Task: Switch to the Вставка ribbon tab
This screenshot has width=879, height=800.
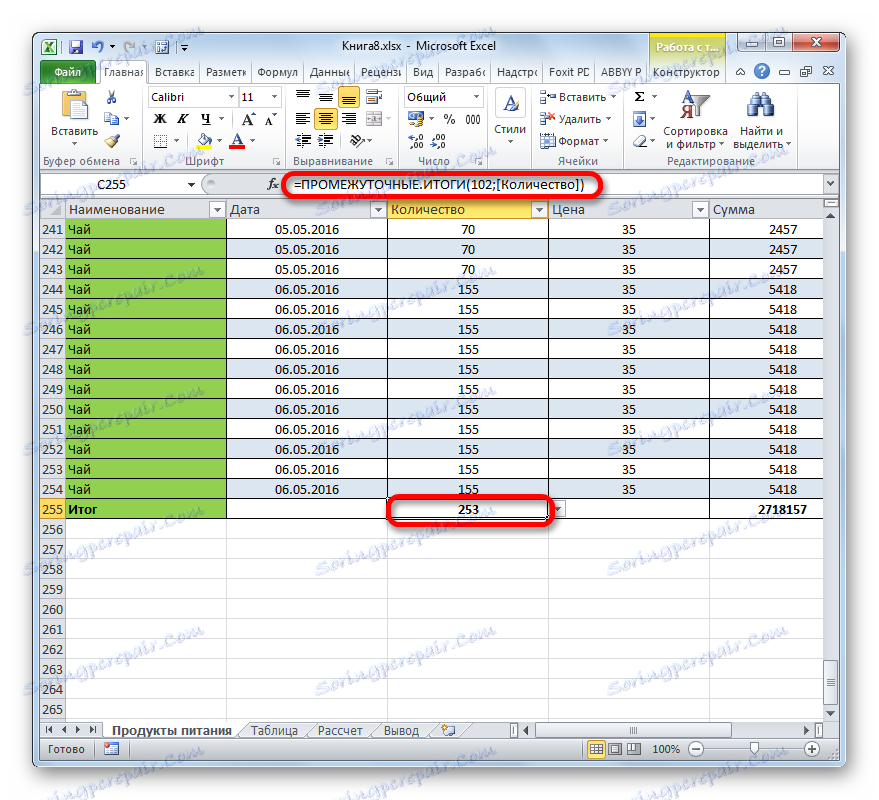Action: point(173,71)
